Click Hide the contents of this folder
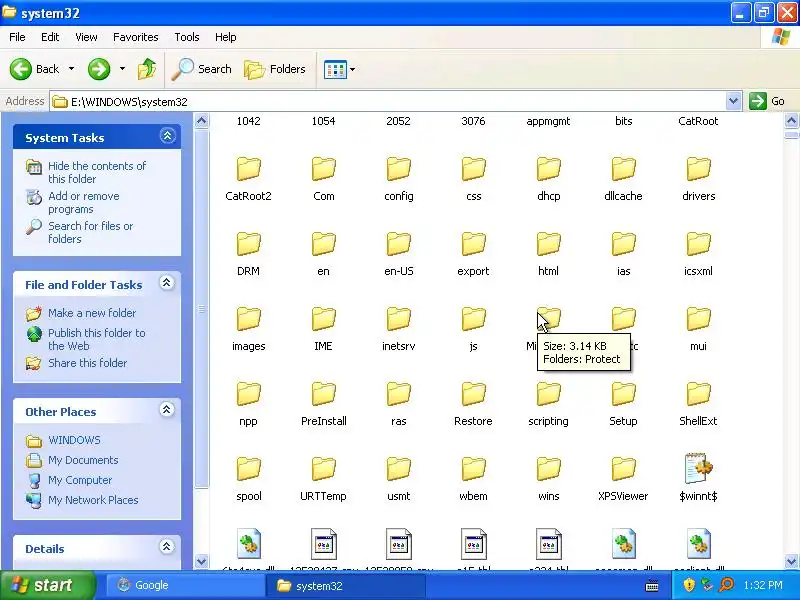Screen dimensions: 800x600 pyautogui.click(x=97, y=172)
